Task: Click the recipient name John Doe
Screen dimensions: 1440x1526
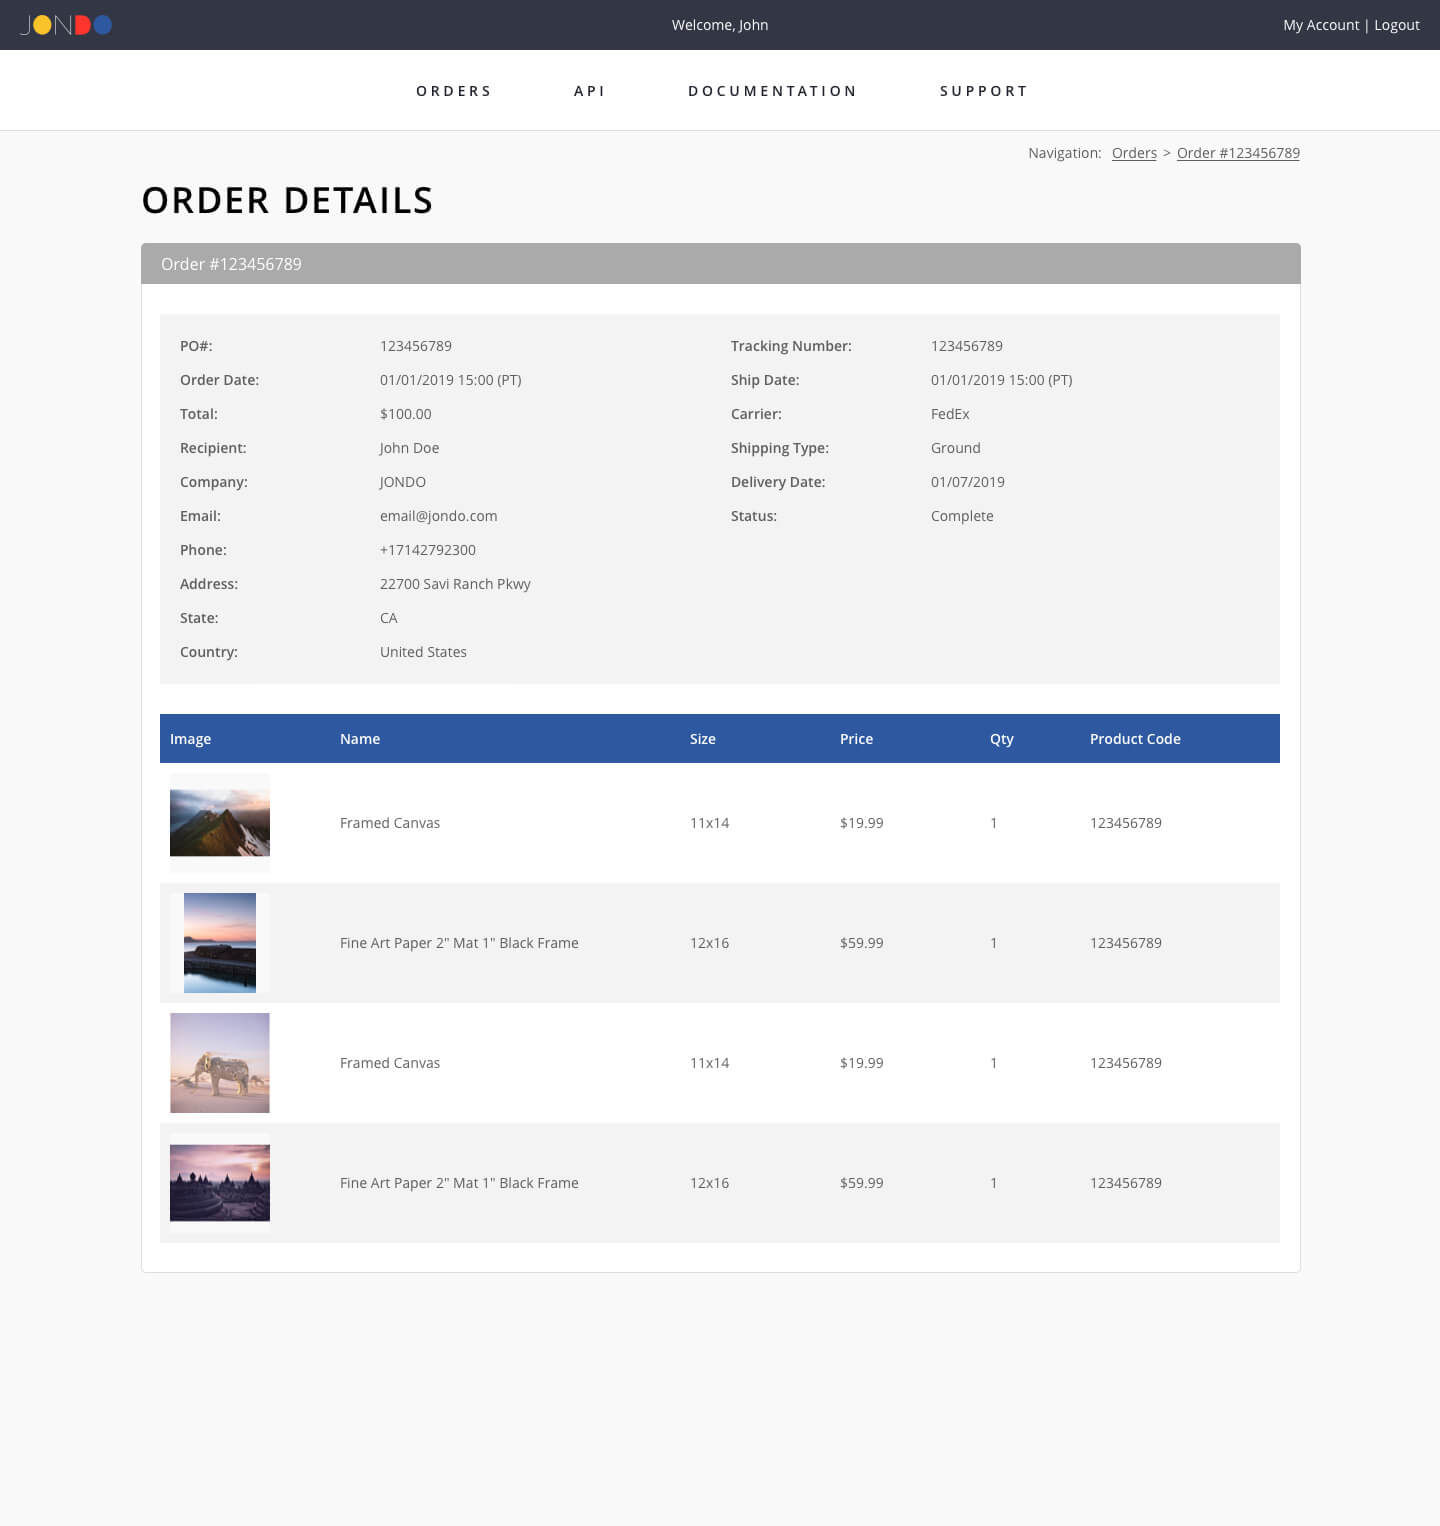Action: pyautogui.click(x=409, y=448)
